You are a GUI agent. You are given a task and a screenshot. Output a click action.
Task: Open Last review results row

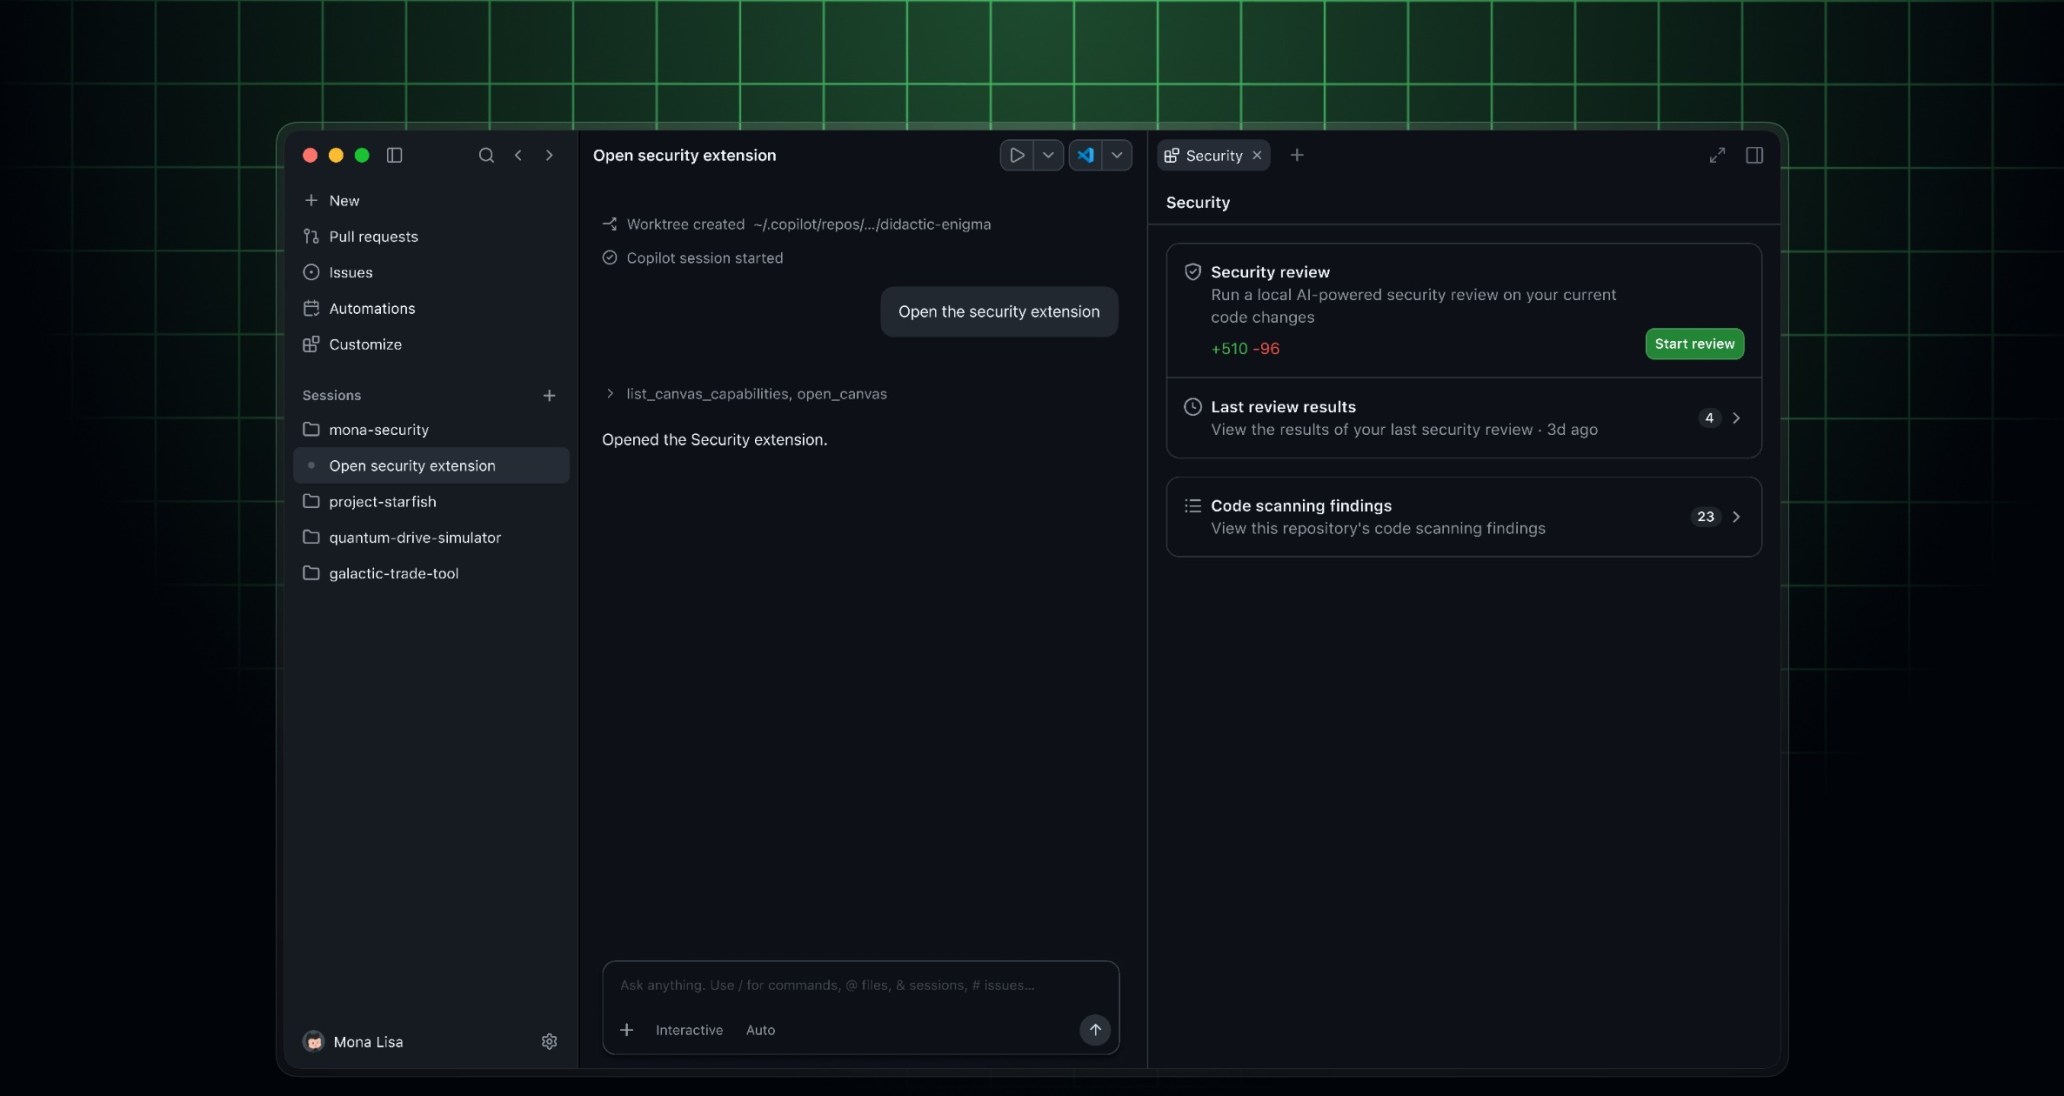pyautogui.click(x=1463, y=418)
